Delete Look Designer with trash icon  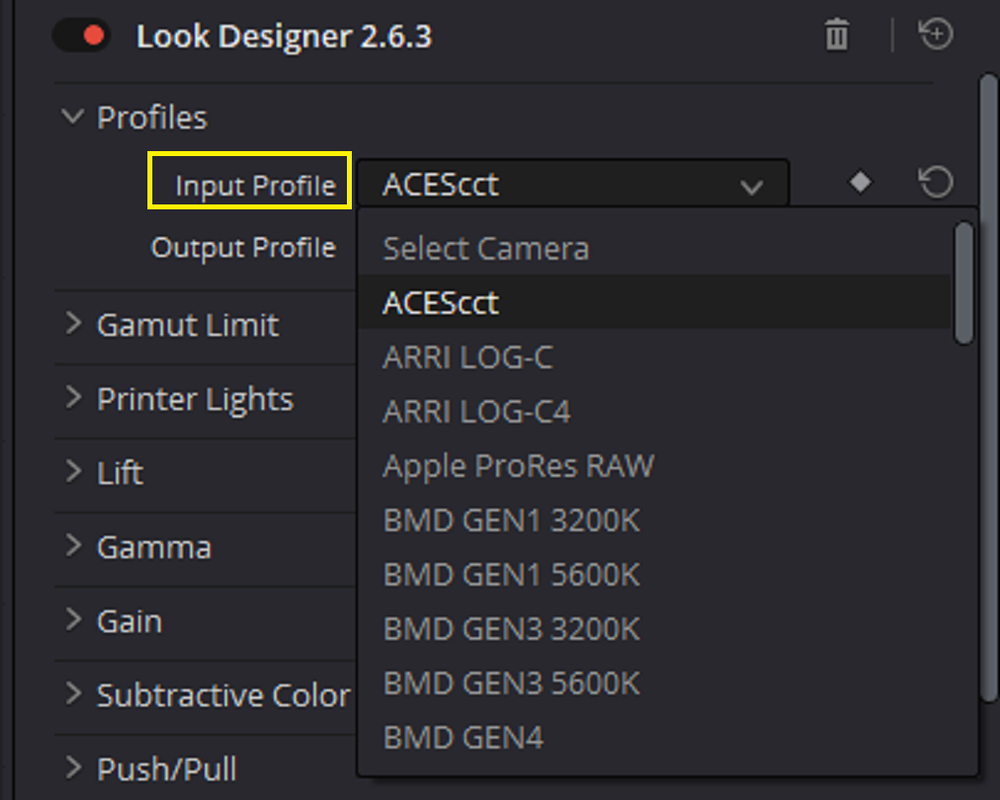837,34
